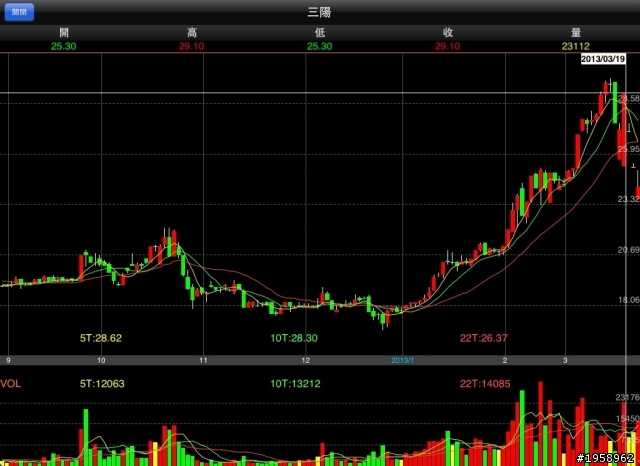The image size is (640, 466).
Task: Click month 2 on the time axis
Action: click(505, 360)
